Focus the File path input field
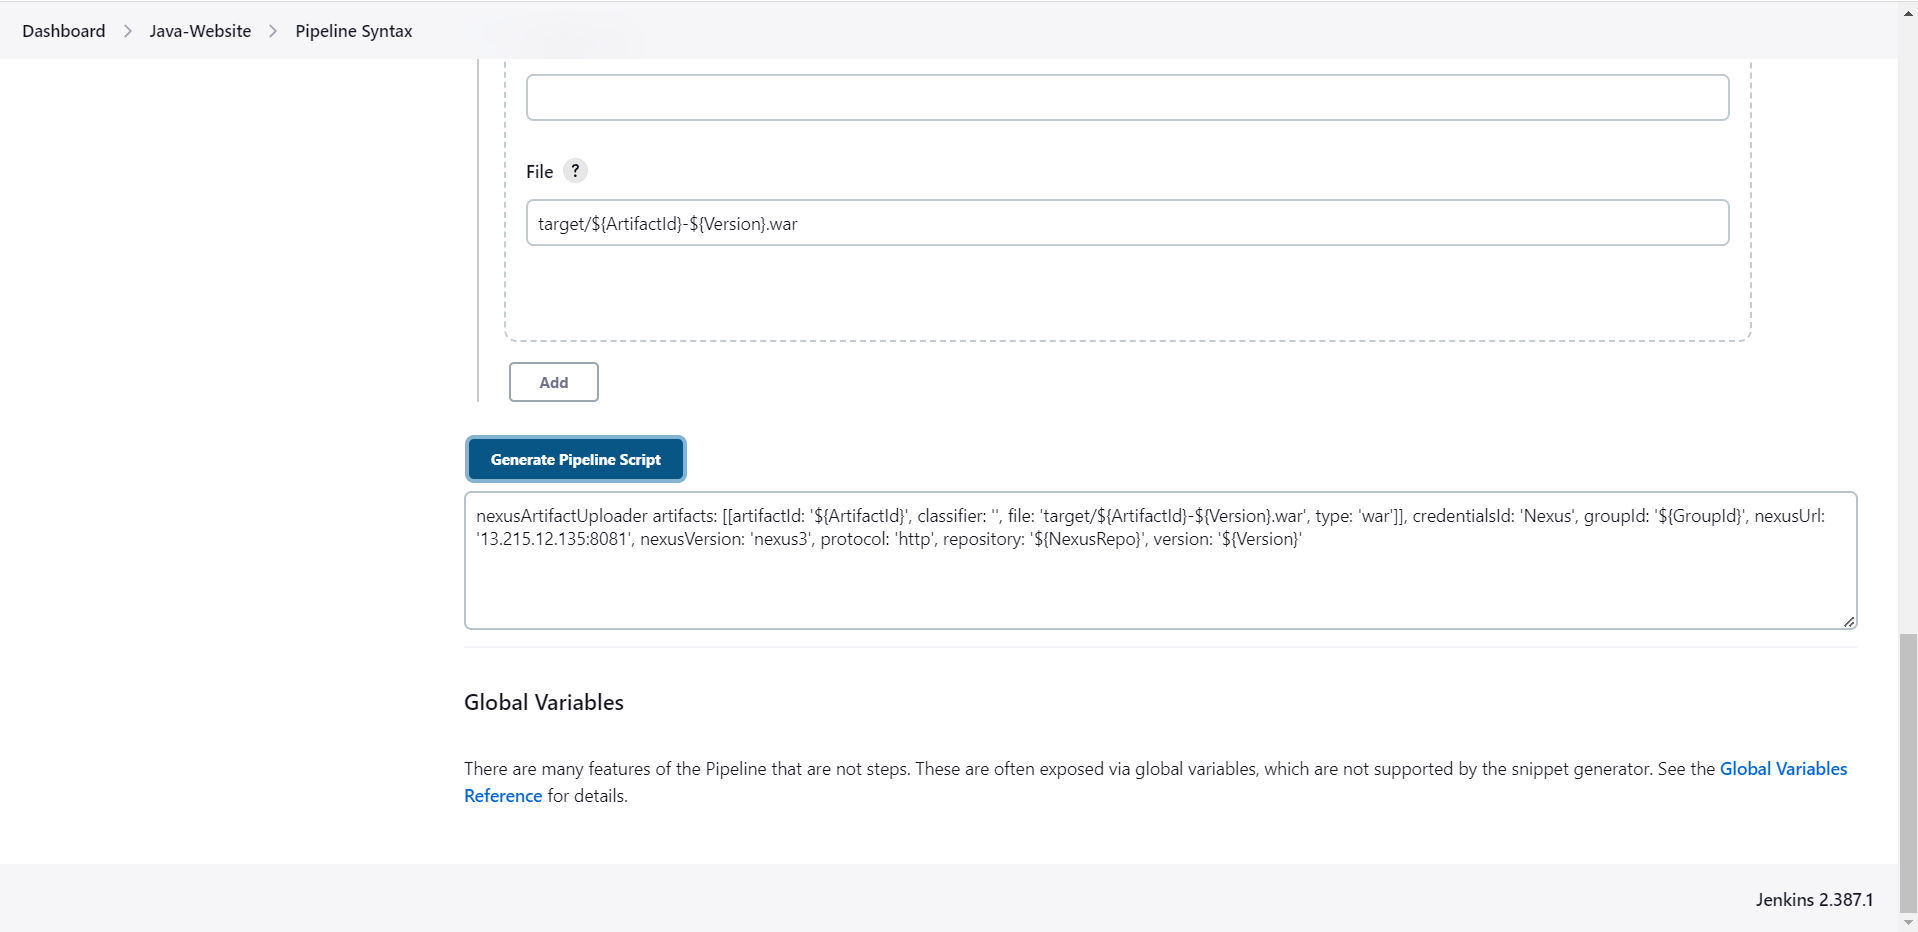Image resolution: width=1918 pixels, height=932 pixels. coord(1127,223)
